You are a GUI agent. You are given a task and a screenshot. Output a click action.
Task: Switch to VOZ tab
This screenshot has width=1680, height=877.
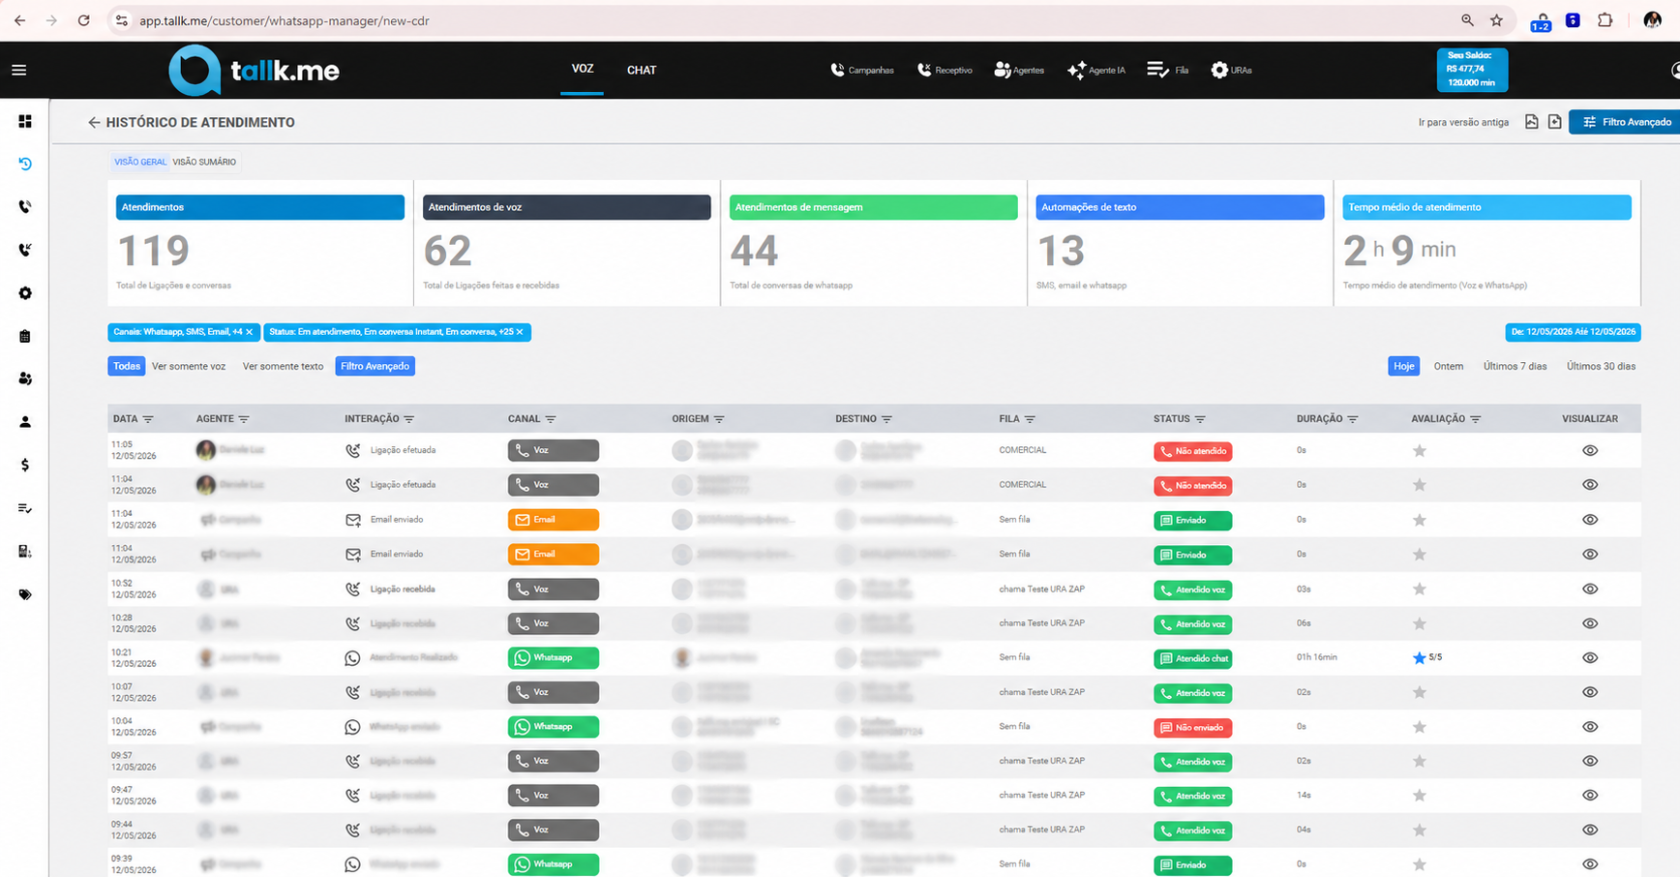tap(582, 69)
